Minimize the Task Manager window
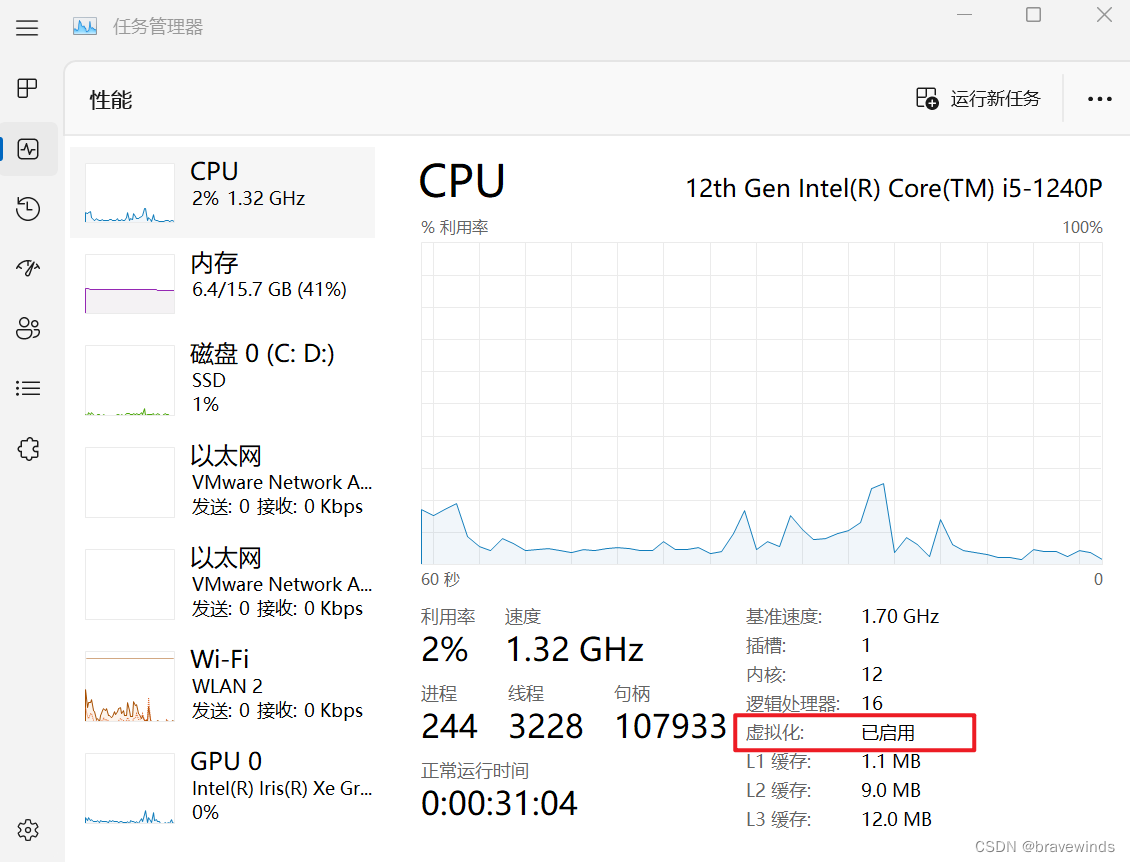 pyautogui.click(x=964, y=14)
